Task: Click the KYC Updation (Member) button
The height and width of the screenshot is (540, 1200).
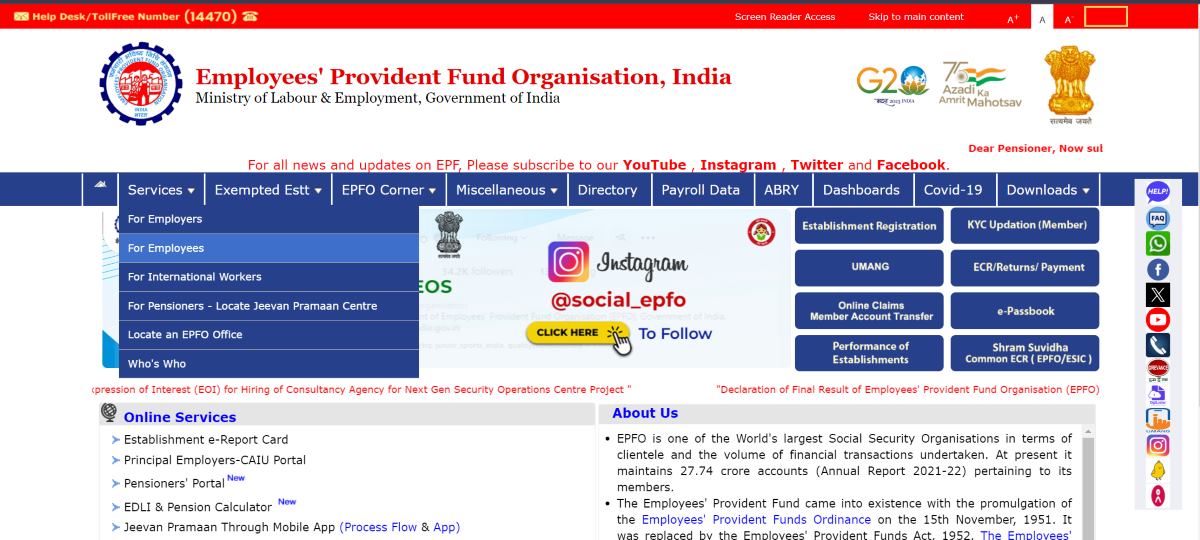Action: coord(1025,226)
